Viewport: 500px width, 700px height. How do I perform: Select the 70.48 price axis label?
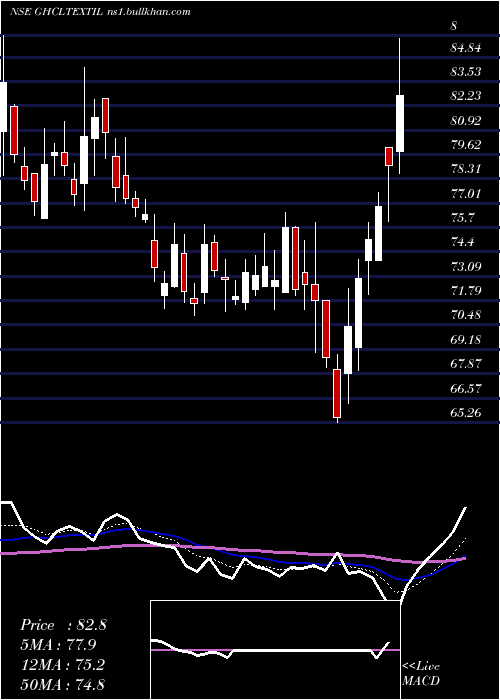[466, 315]
